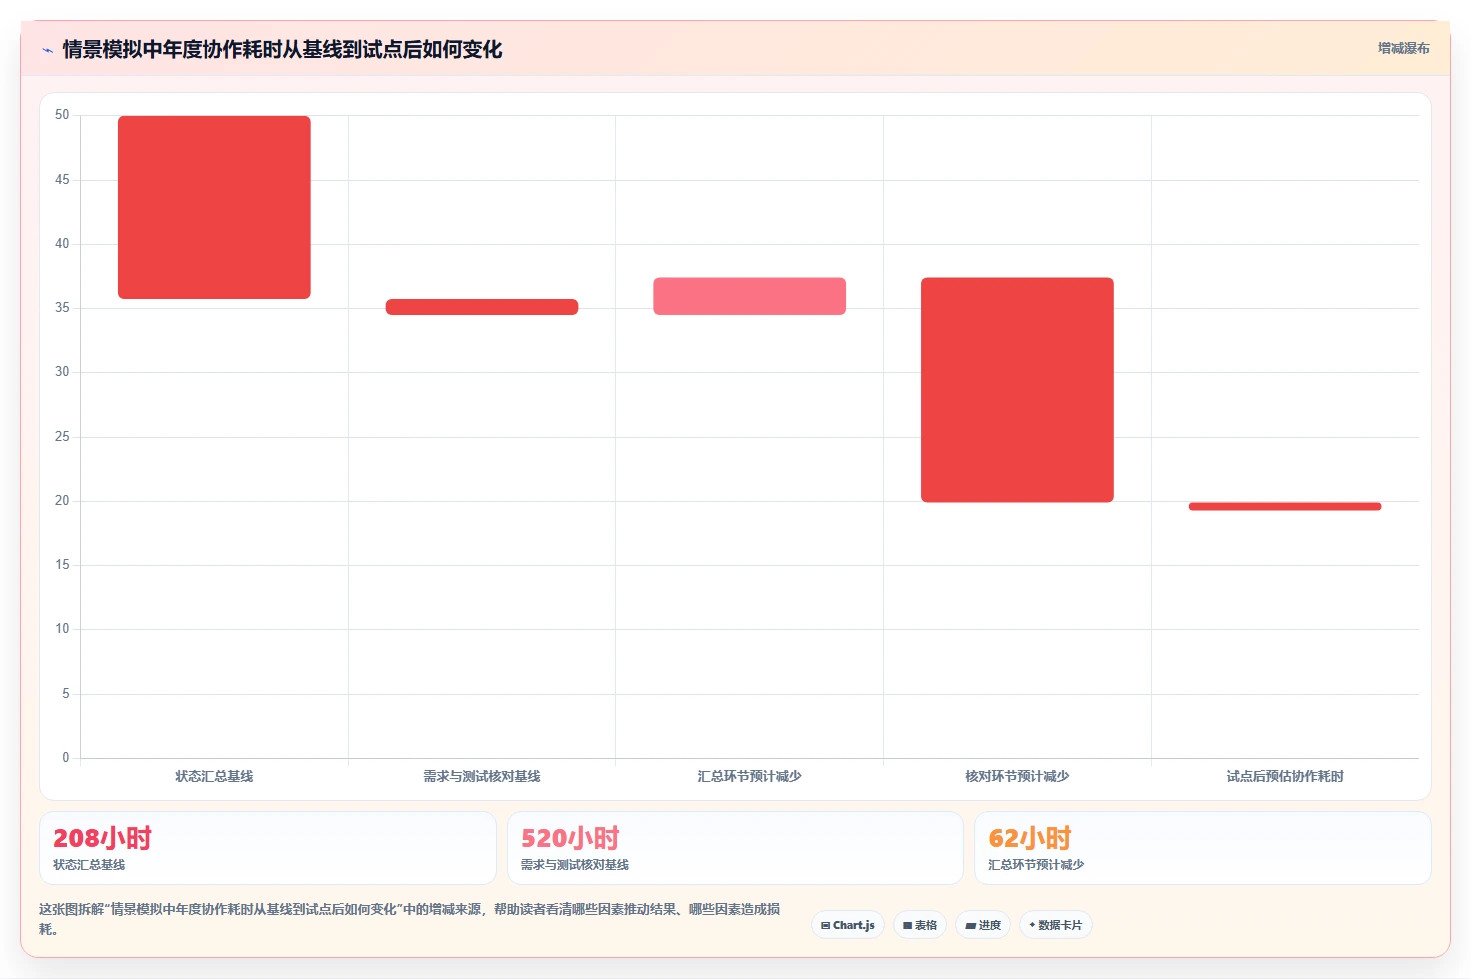This screenshot has width=1471, height=979.
Task: Click x-axis label 汇总环节预计减少
Action: click(750, 776)
